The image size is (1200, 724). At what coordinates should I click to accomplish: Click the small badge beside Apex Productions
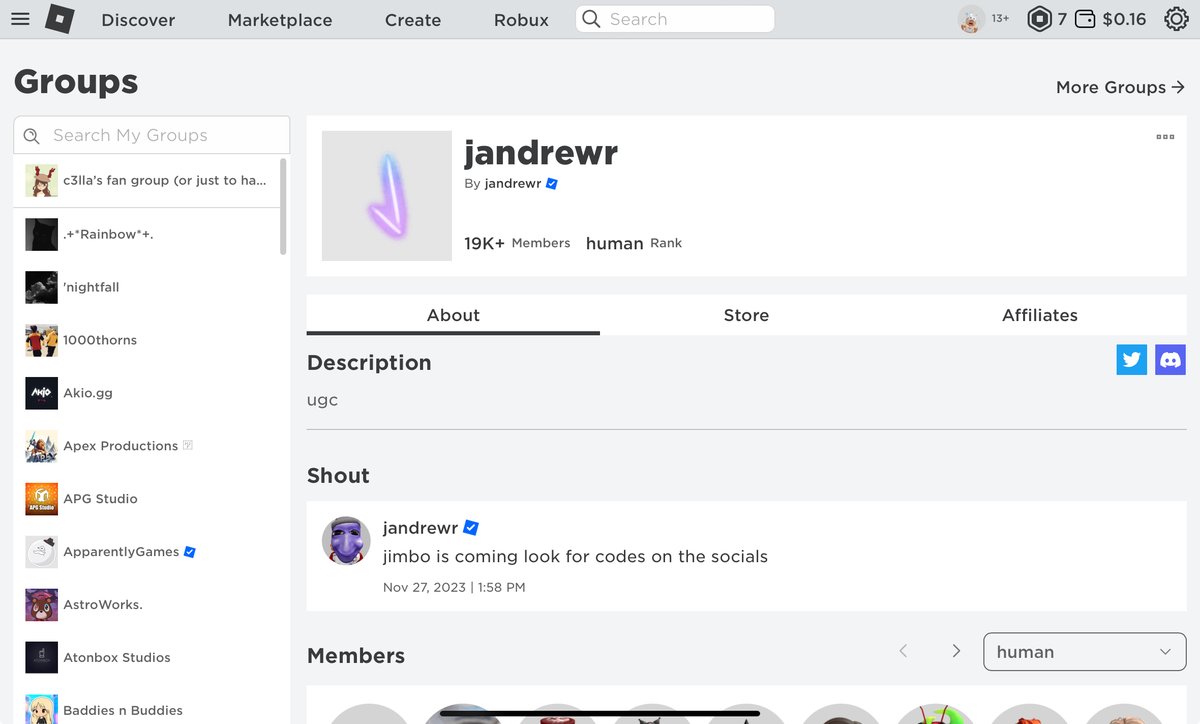(x=188, y=445)
